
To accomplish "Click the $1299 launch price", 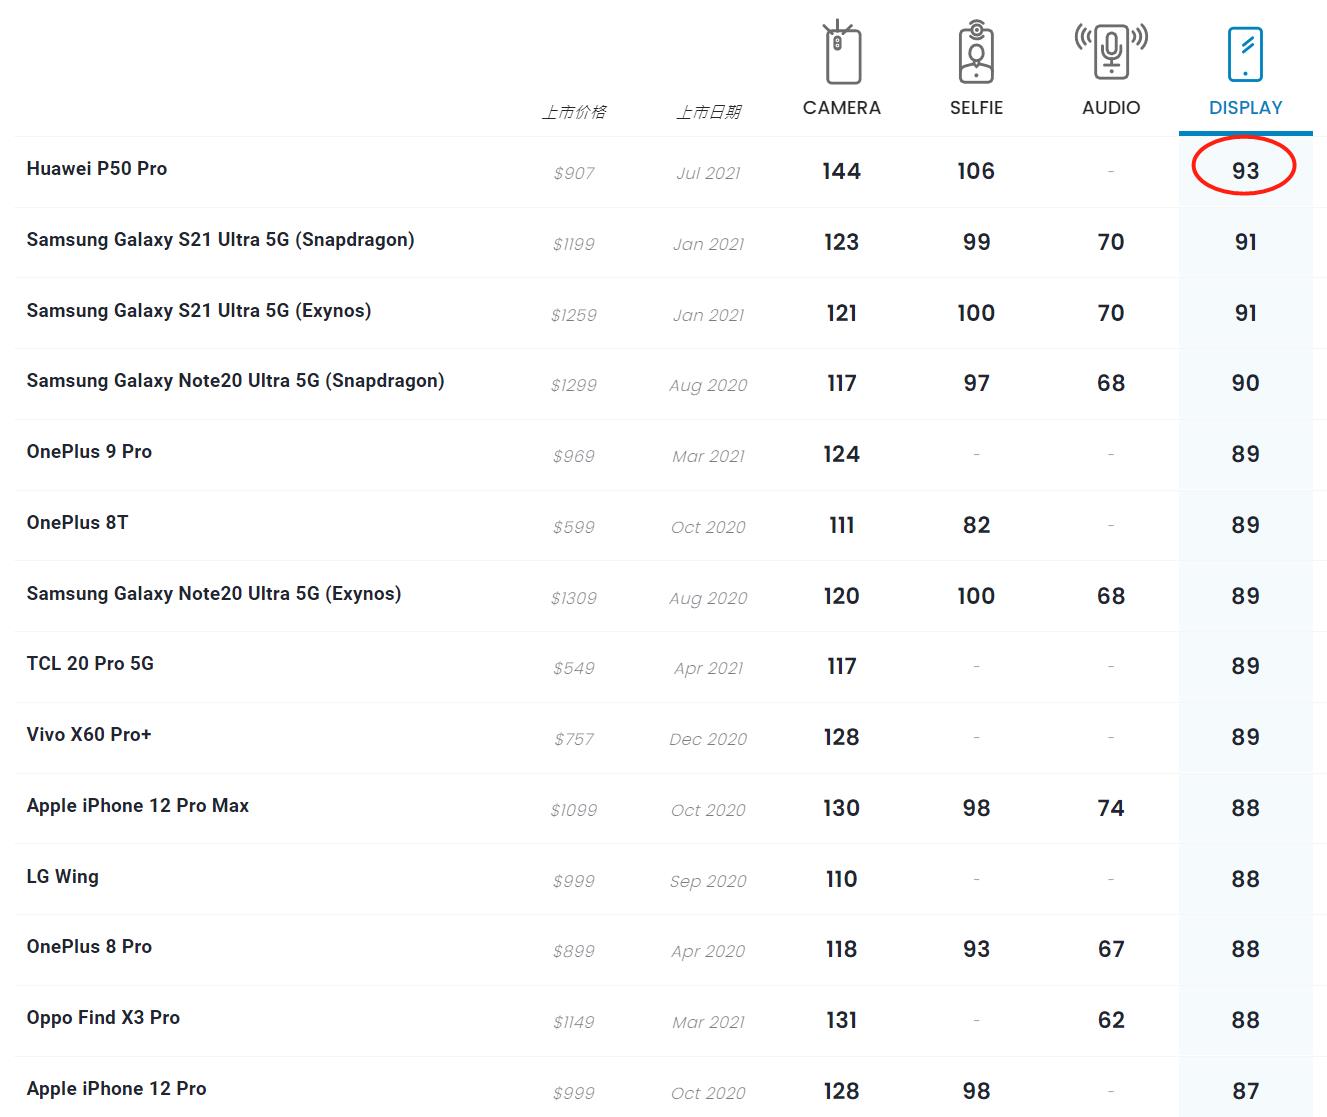I will [x=574, y=385].
